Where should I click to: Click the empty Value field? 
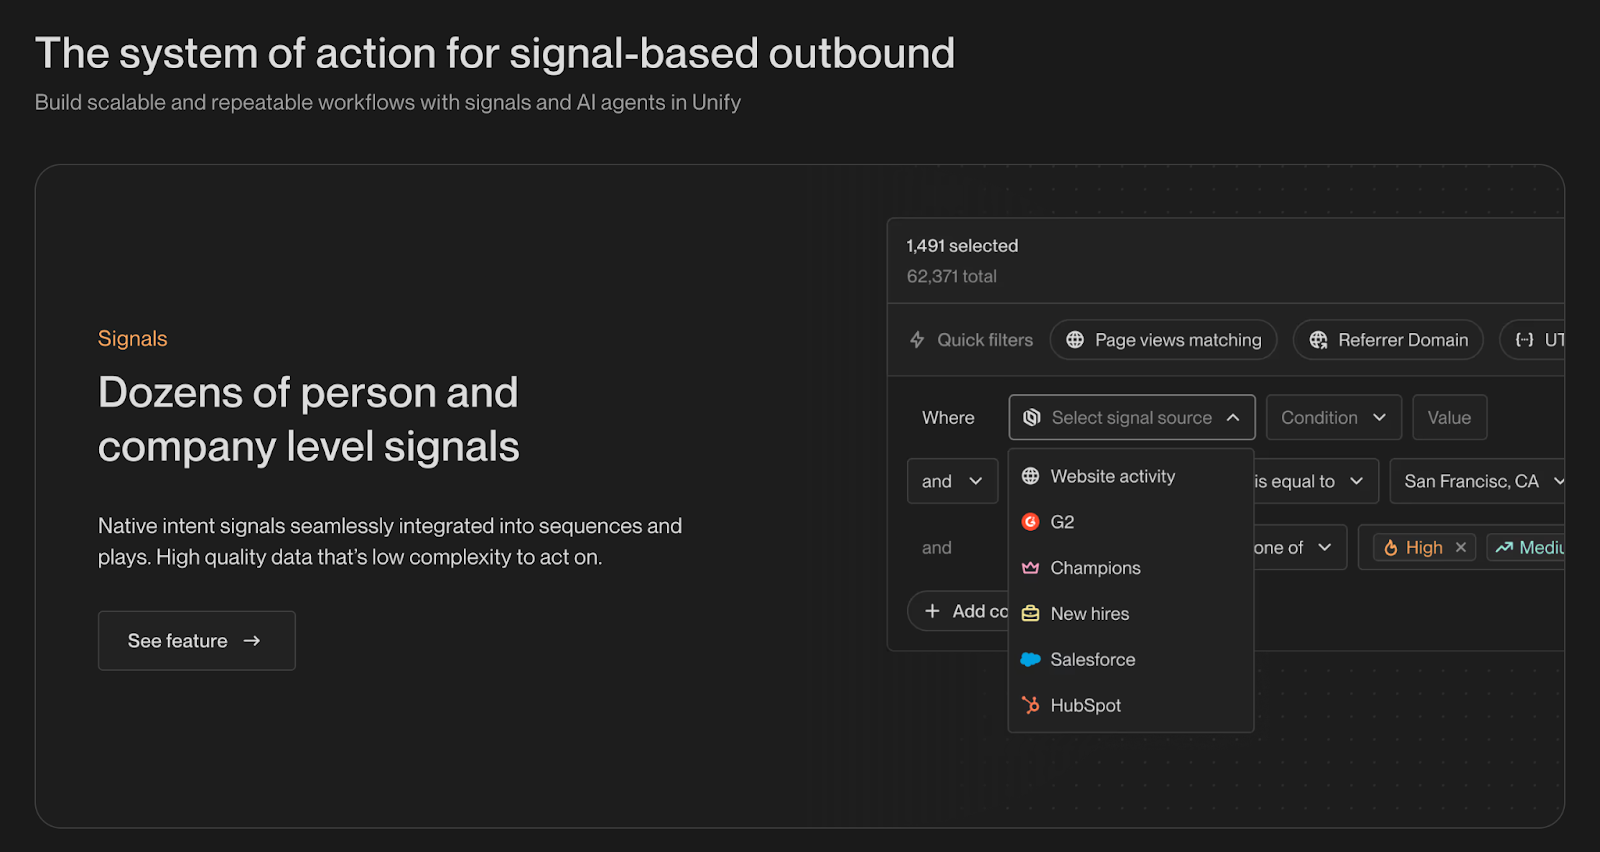[1449, 417]
